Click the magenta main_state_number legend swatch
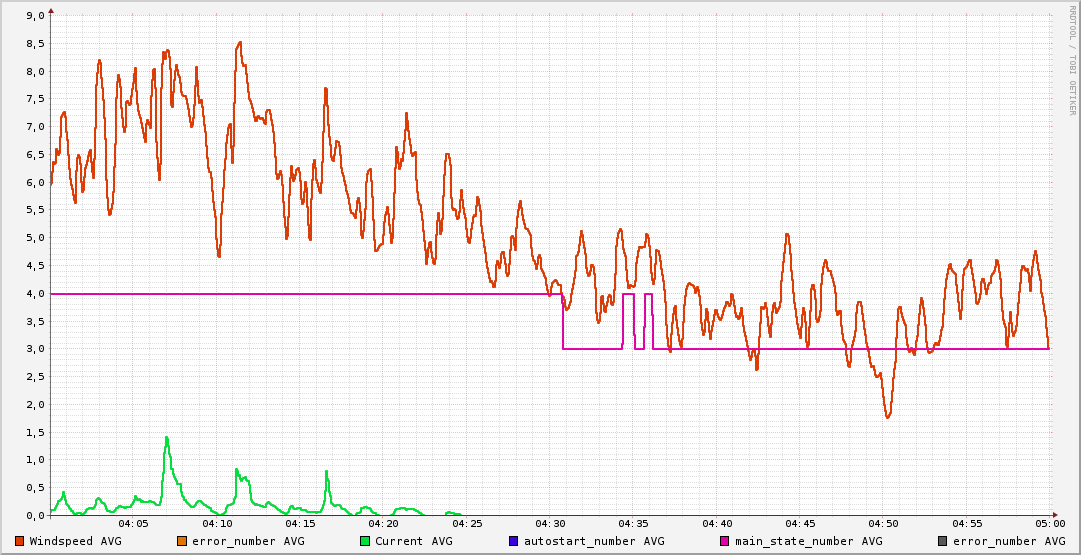 point(725,541)
